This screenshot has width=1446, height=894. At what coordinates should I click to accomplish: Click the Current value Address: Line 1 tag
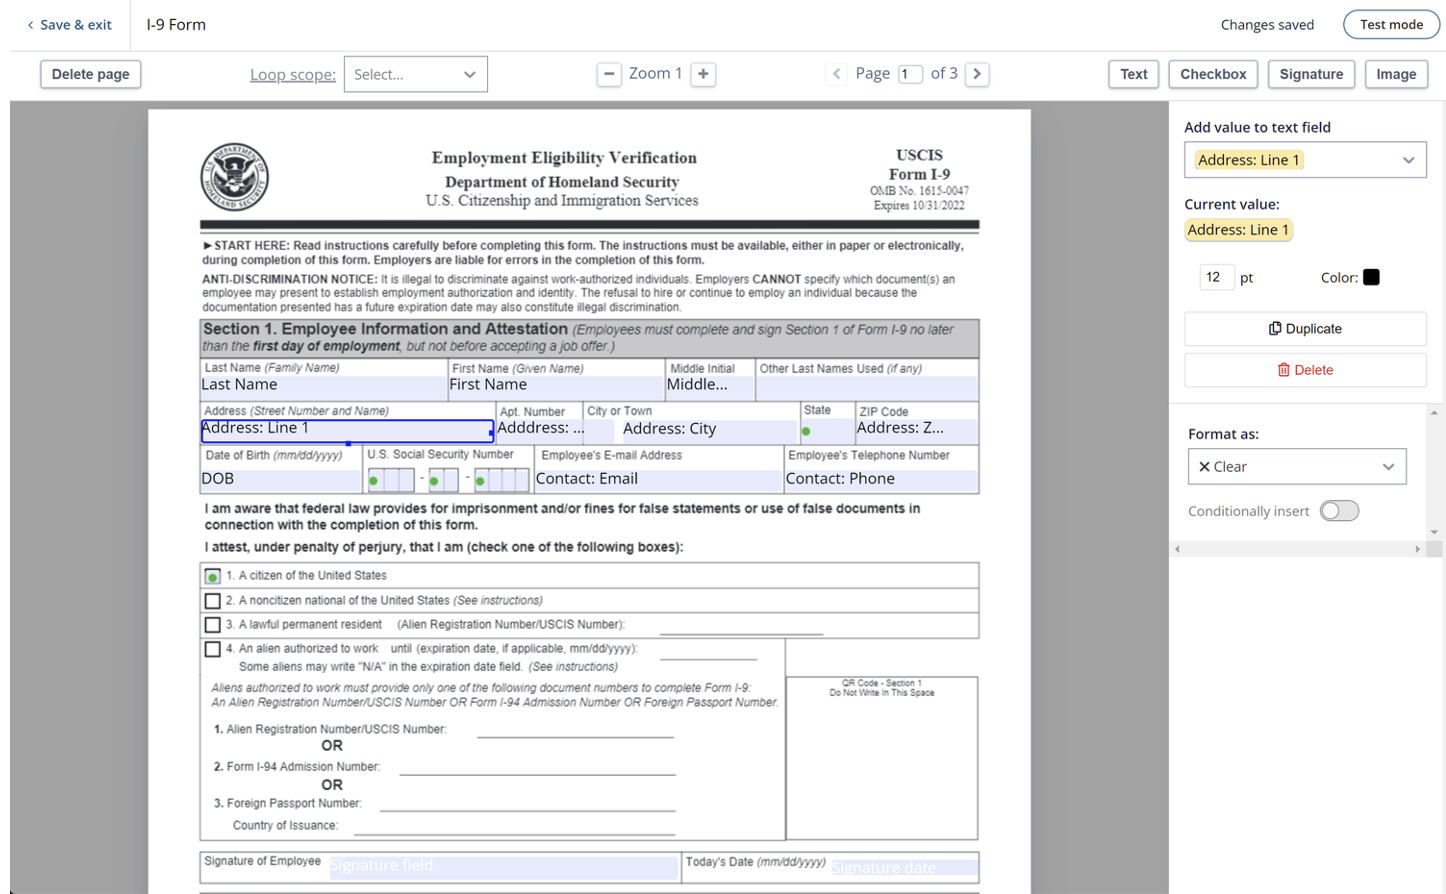click(1238, 230)
